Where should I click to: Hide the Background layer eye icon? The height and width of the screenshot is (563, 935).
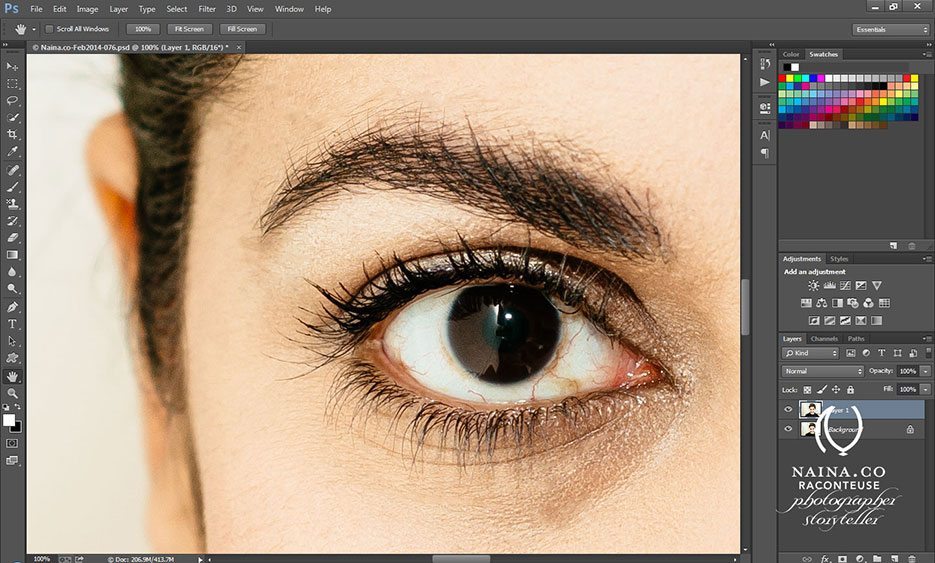coord(788,429)
